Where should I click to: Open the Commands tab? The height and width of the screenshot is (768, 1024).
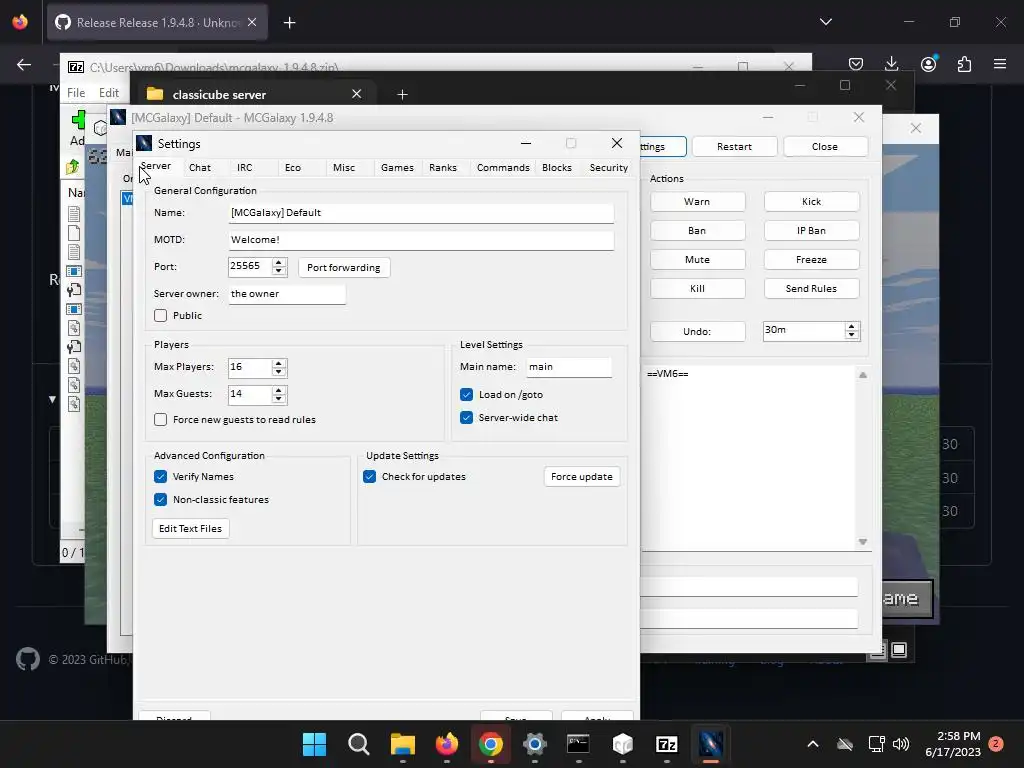503,167
